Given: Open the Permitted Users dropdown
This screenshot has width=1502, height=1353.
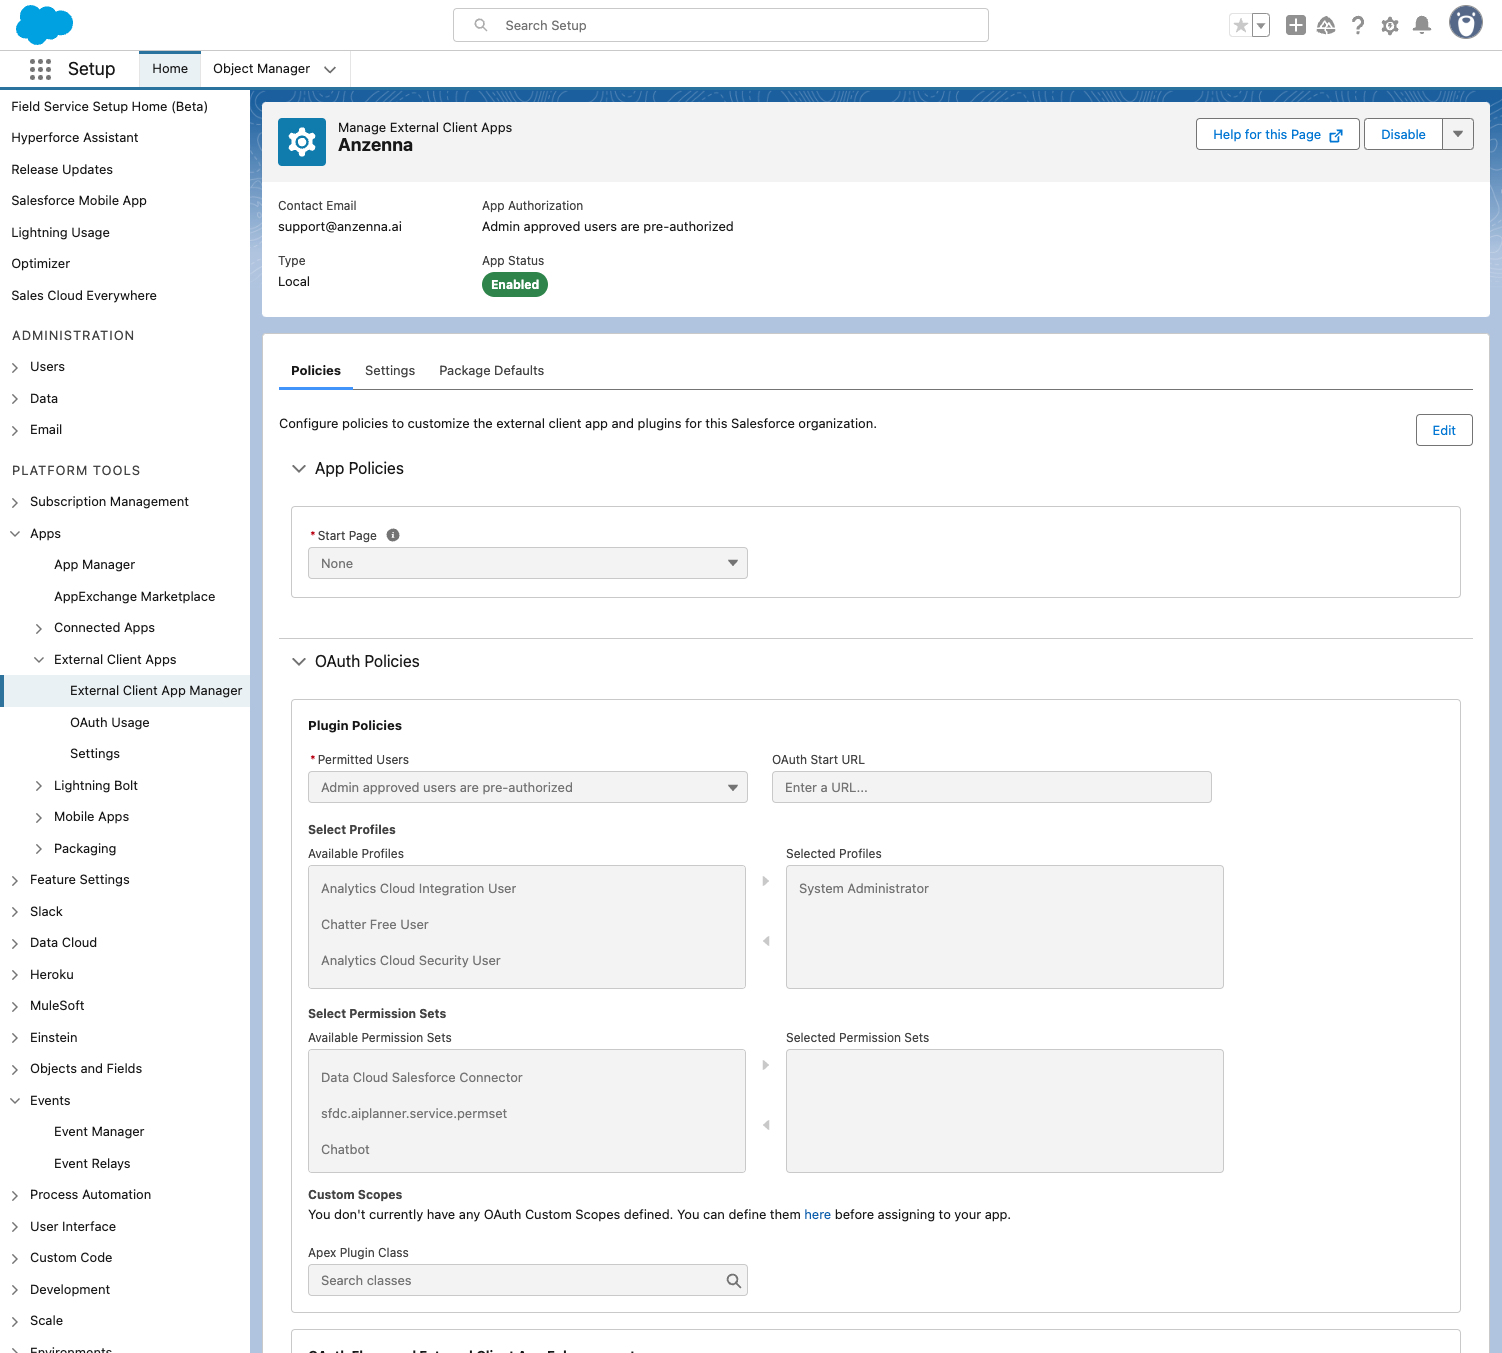Looking at the screenshot, I should pos(527,787).
